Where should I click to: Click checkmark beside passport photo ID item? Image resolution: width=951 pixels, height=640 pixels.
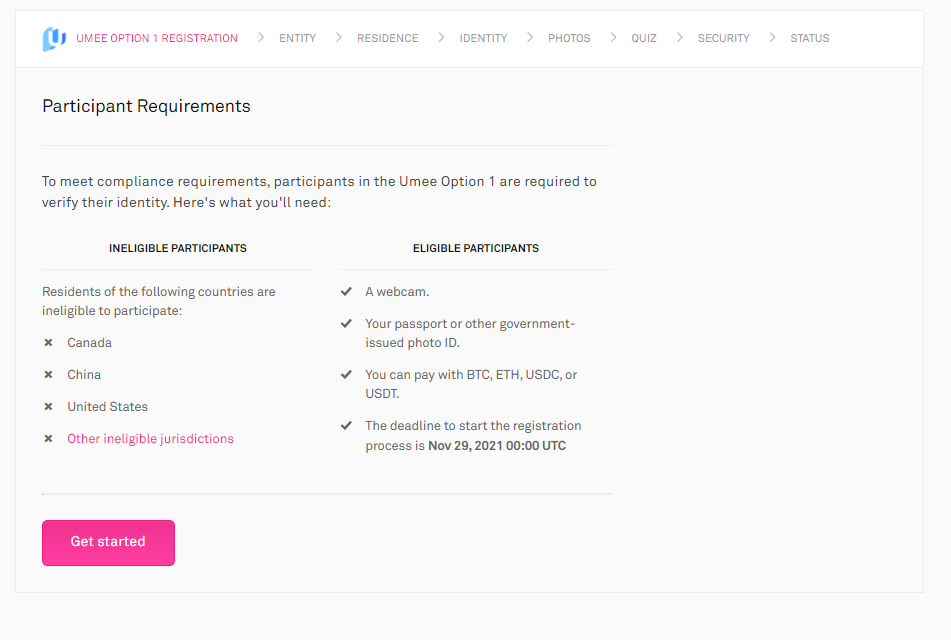(x=346, y=323)
